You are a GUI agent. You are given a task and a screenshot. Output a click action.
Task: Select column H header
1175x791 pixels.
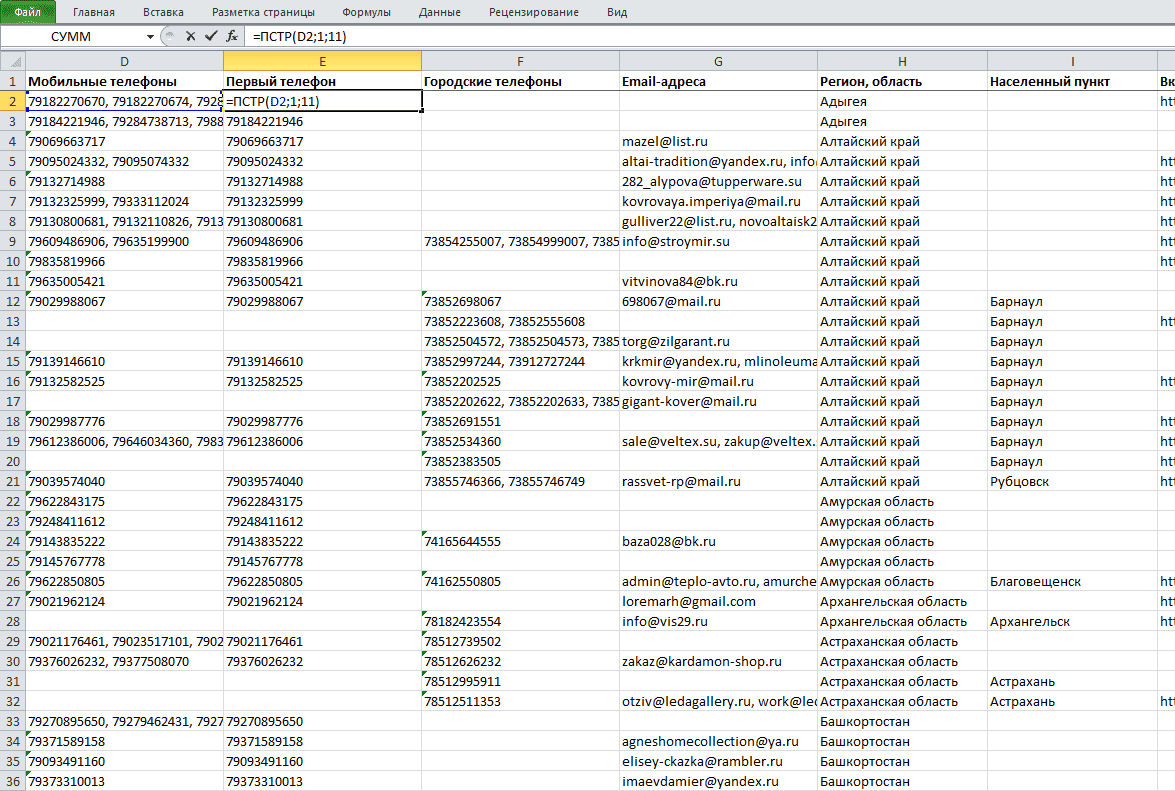click(902, 61)
